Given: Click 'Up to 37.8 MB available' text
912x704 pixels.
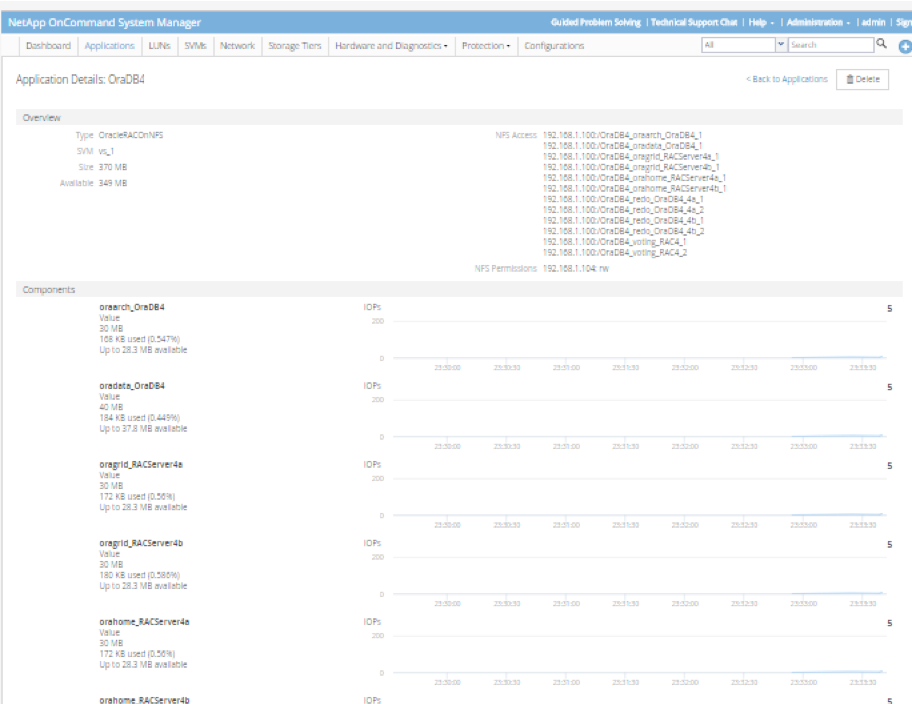Looking at the screenshot, I should [143, 428].
